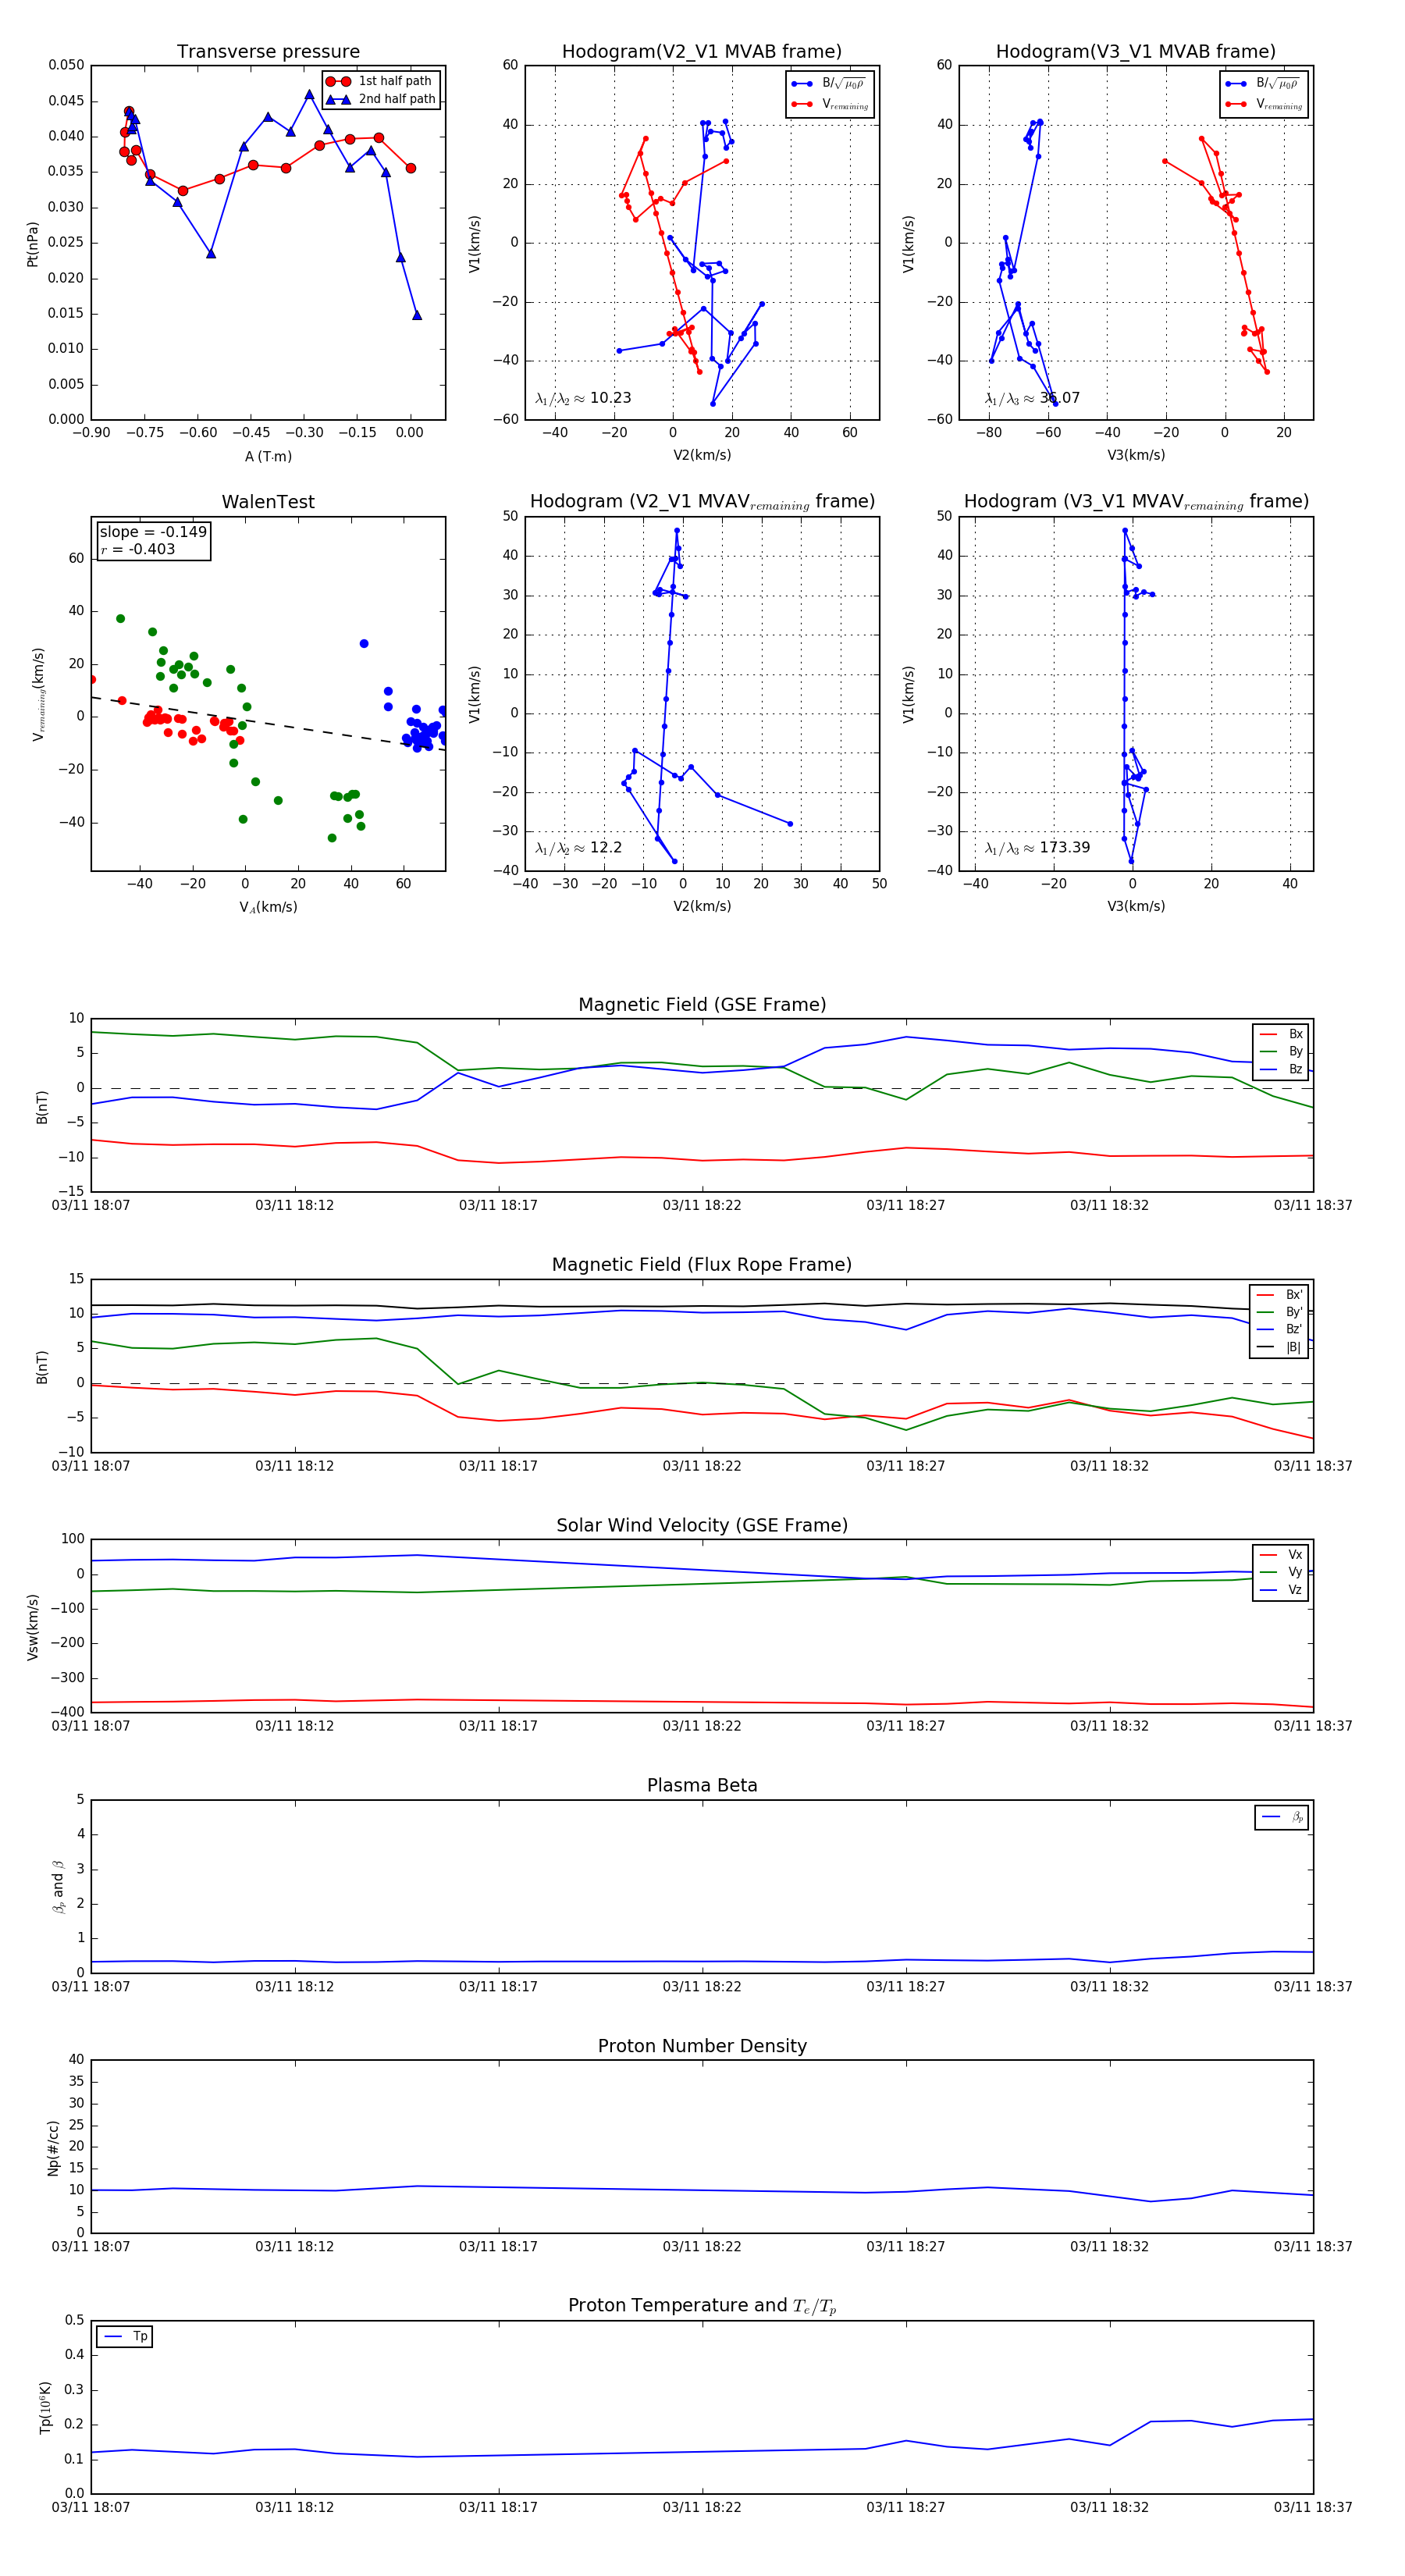Click the V_remaining legend entry in V2_V1 MVAB hodogram
The width and height of the screenshot is (1405, 2576).
point(830,104)
